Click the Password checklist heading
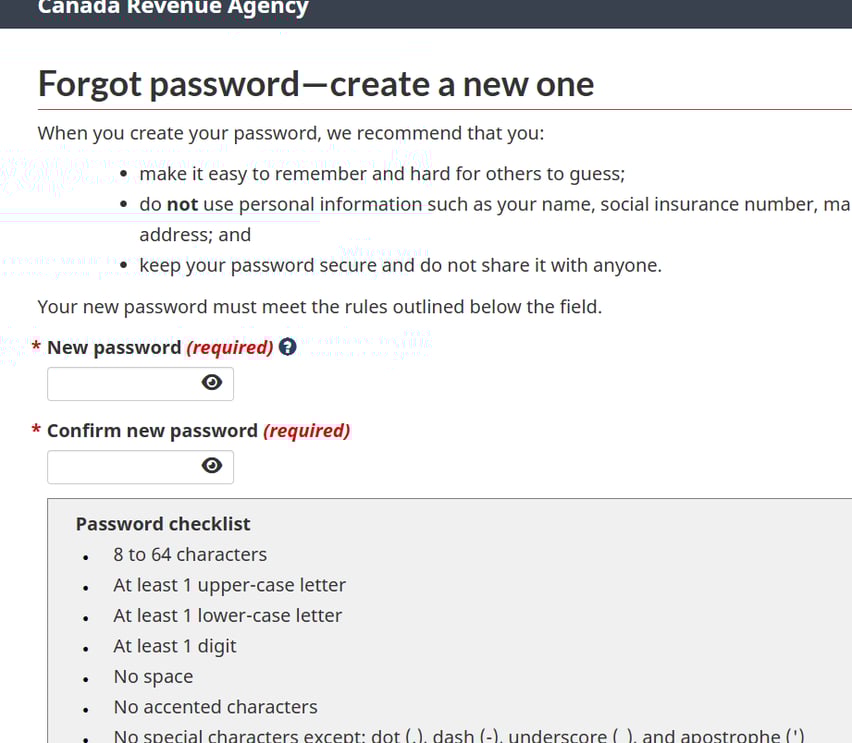The height and width of the screenshot is (743, 852). tap(162, 523)
